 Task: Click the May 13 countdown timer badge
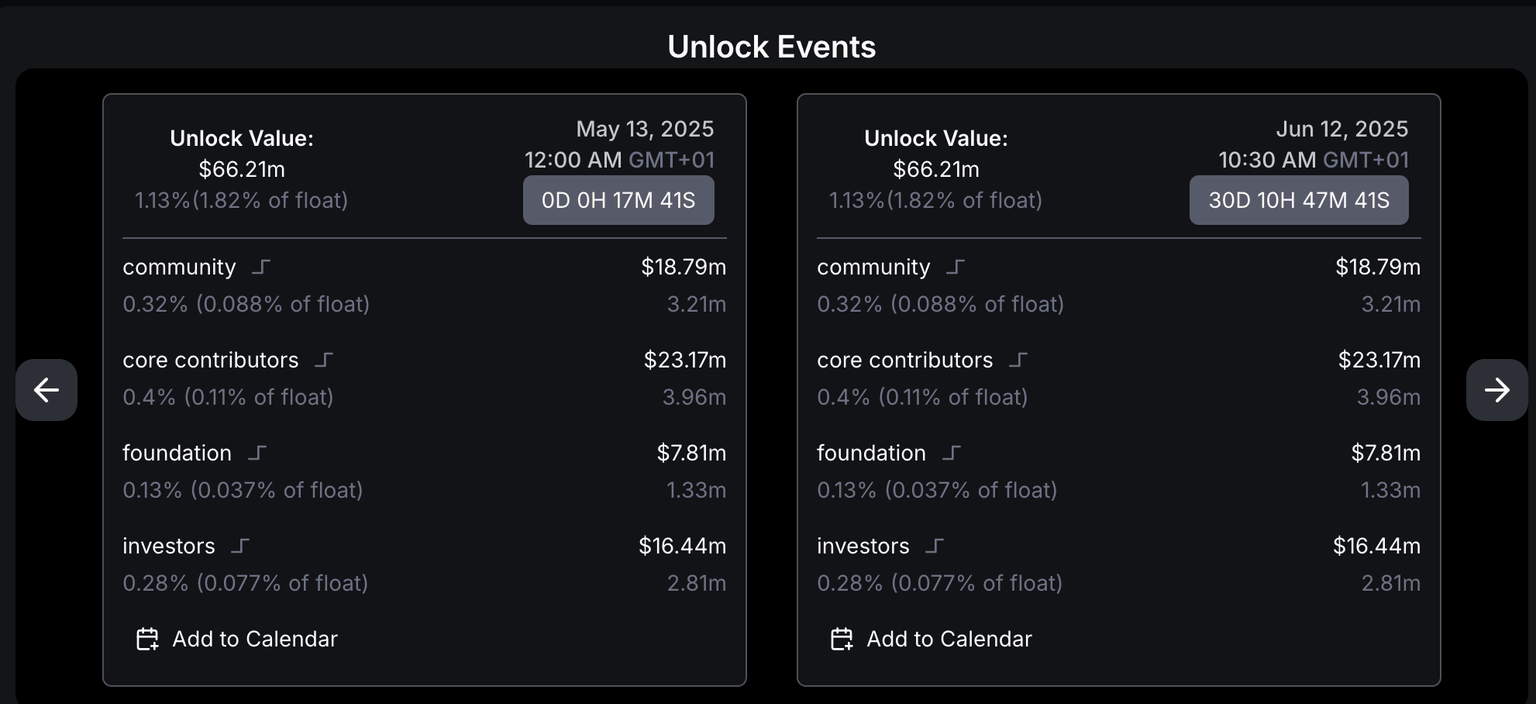(618, 199)
